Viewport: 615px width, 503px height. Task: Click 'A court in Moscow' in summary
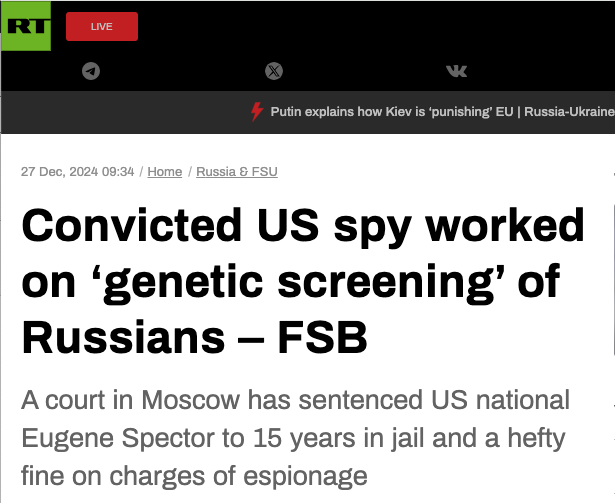(130, 400)
